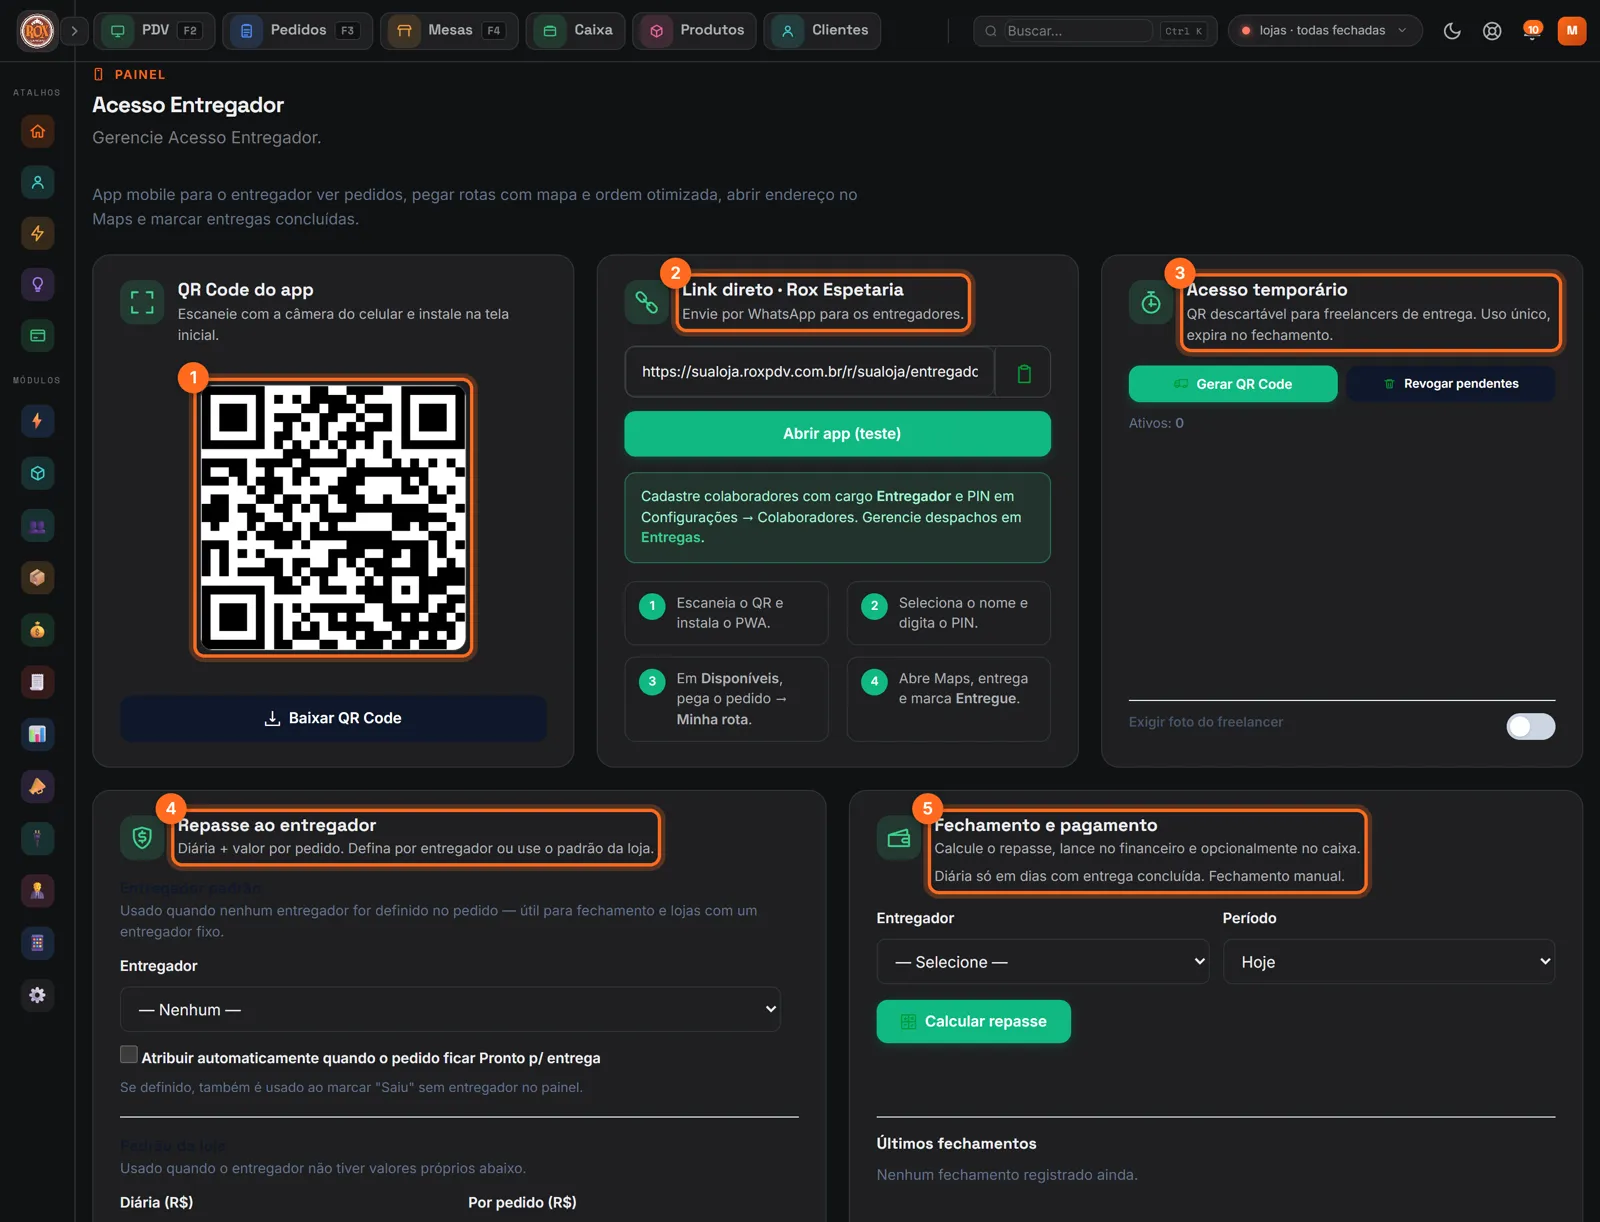Click the green card shortcut icon in sidebar
The height and width of the screenshot is (1222, 1600).
pos(37,335)
